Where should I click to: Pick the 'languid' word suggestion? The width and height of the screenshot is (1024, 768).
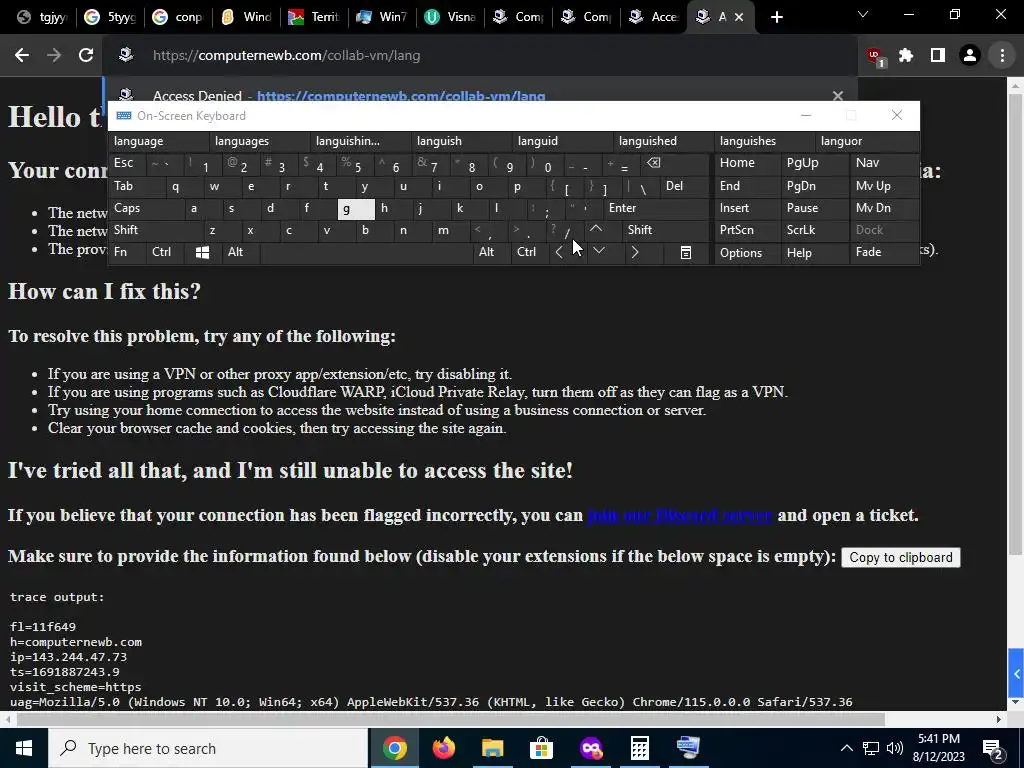pos(563,141)
